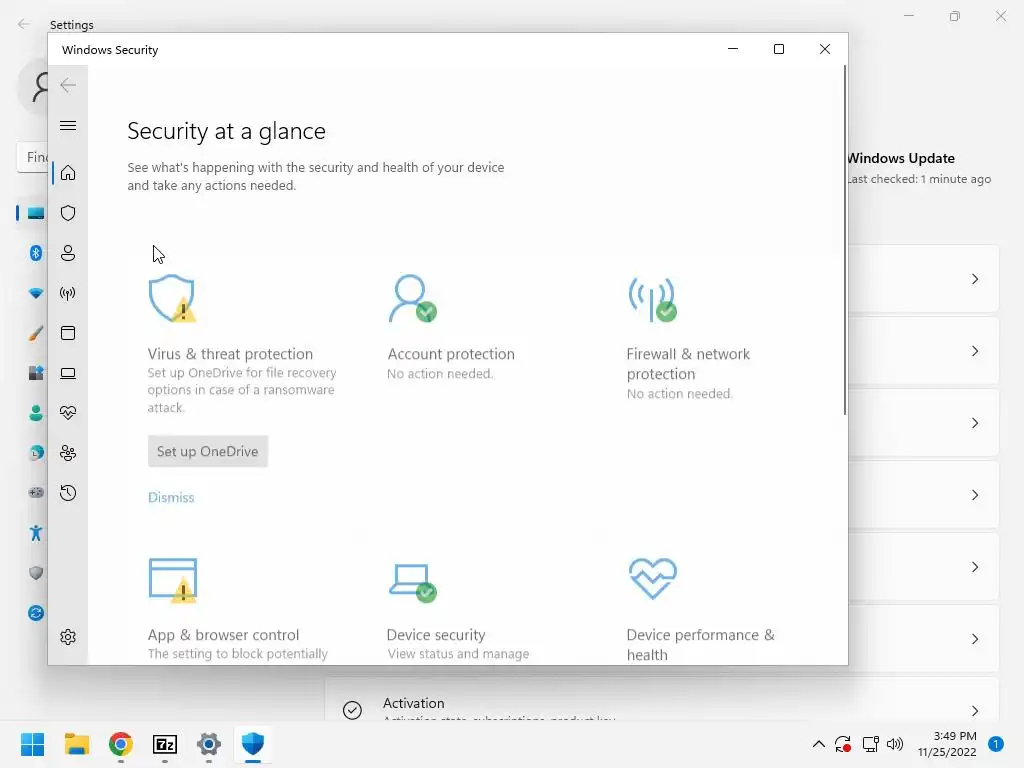Expand the Activation row chevron in Settings
The height and width of the screenshot is (768, 1024).
[x=974, y=710]
